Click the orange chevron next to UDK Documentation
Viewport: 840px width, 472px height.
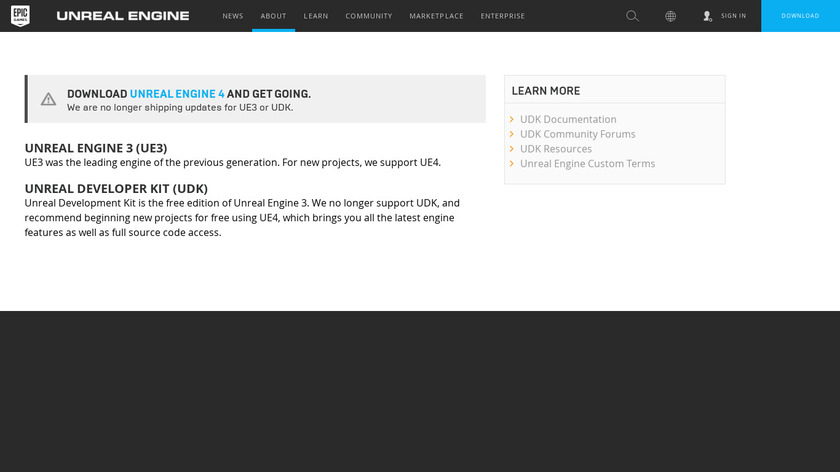[512, 119]
